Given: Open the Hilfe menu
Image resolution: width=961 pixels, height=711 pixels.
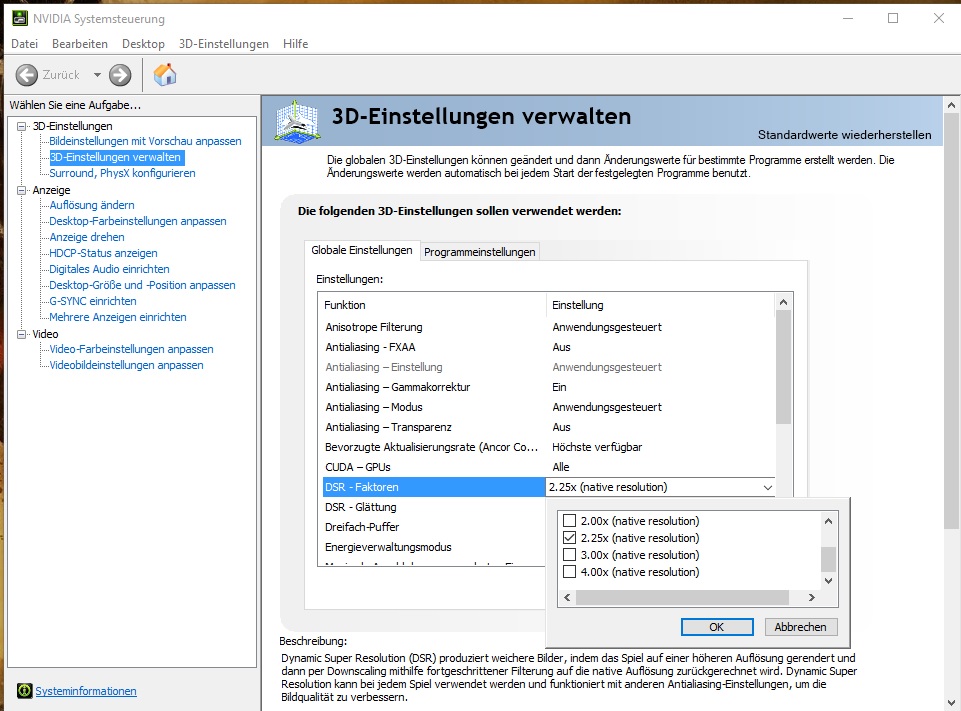Looking at the screenshot, I should (x=295, y=44).
